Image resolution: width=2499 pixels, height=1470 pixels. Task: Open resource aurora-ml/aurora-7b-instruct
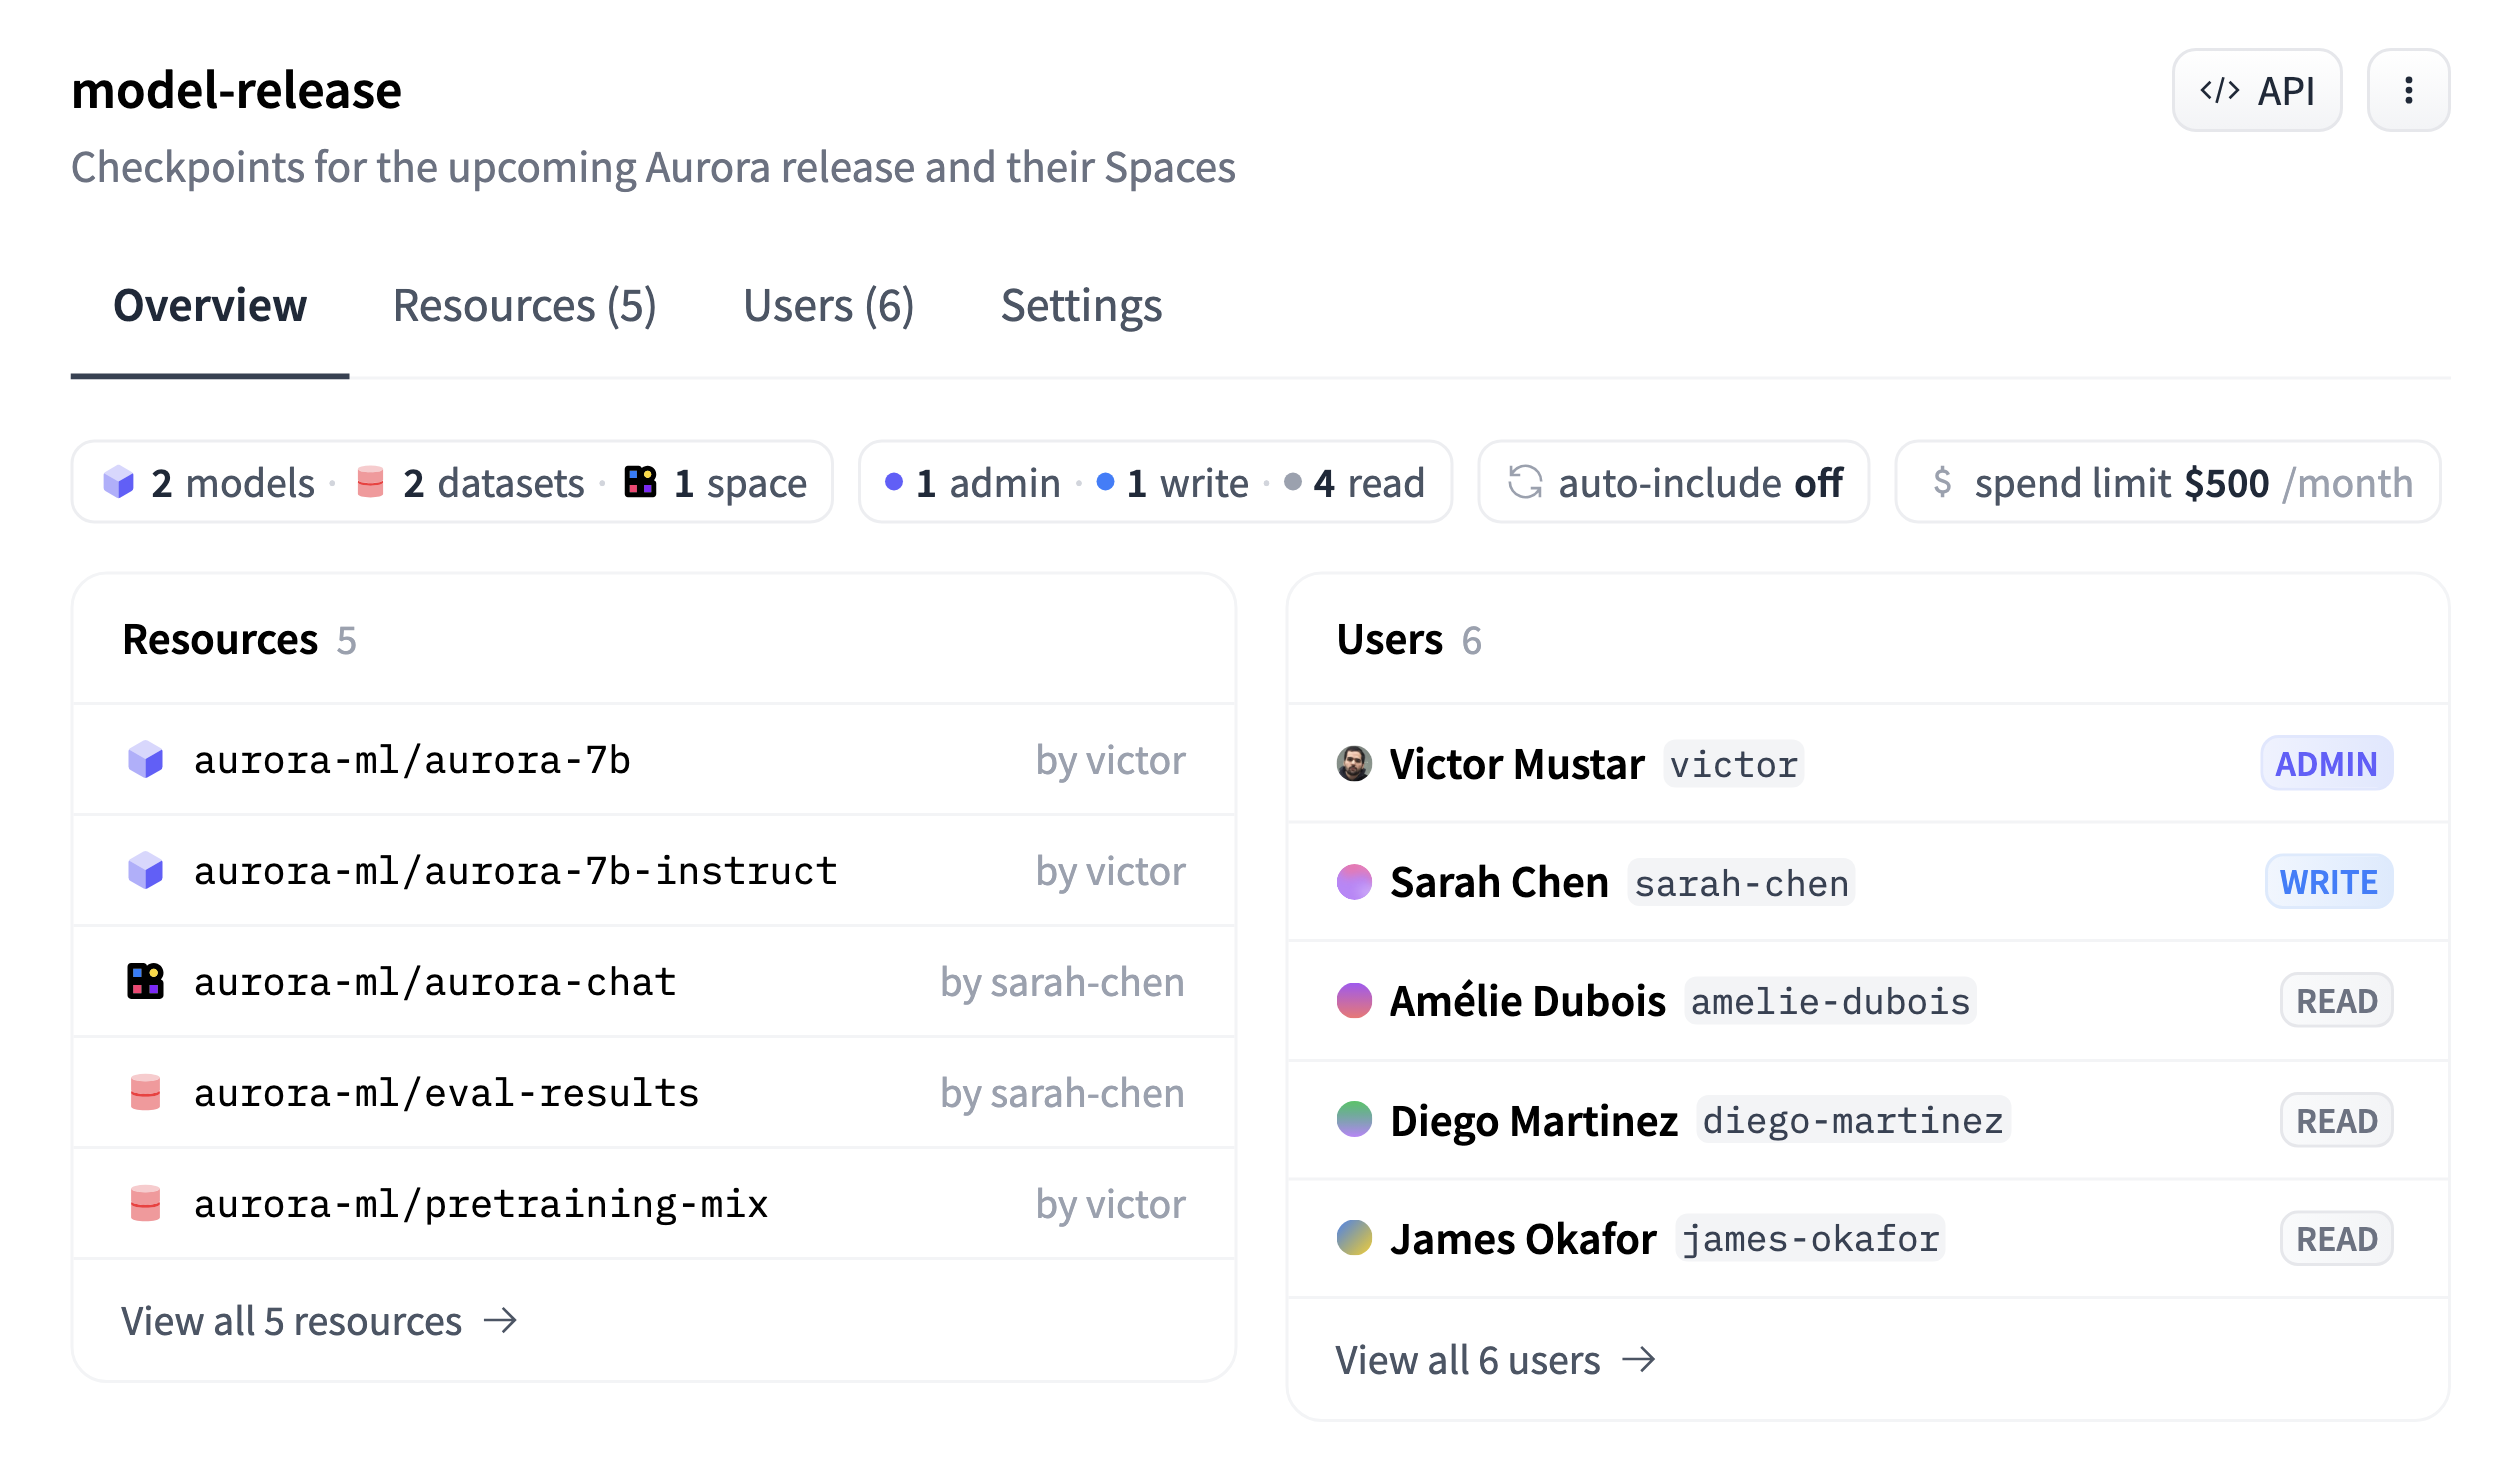point(515,871)
